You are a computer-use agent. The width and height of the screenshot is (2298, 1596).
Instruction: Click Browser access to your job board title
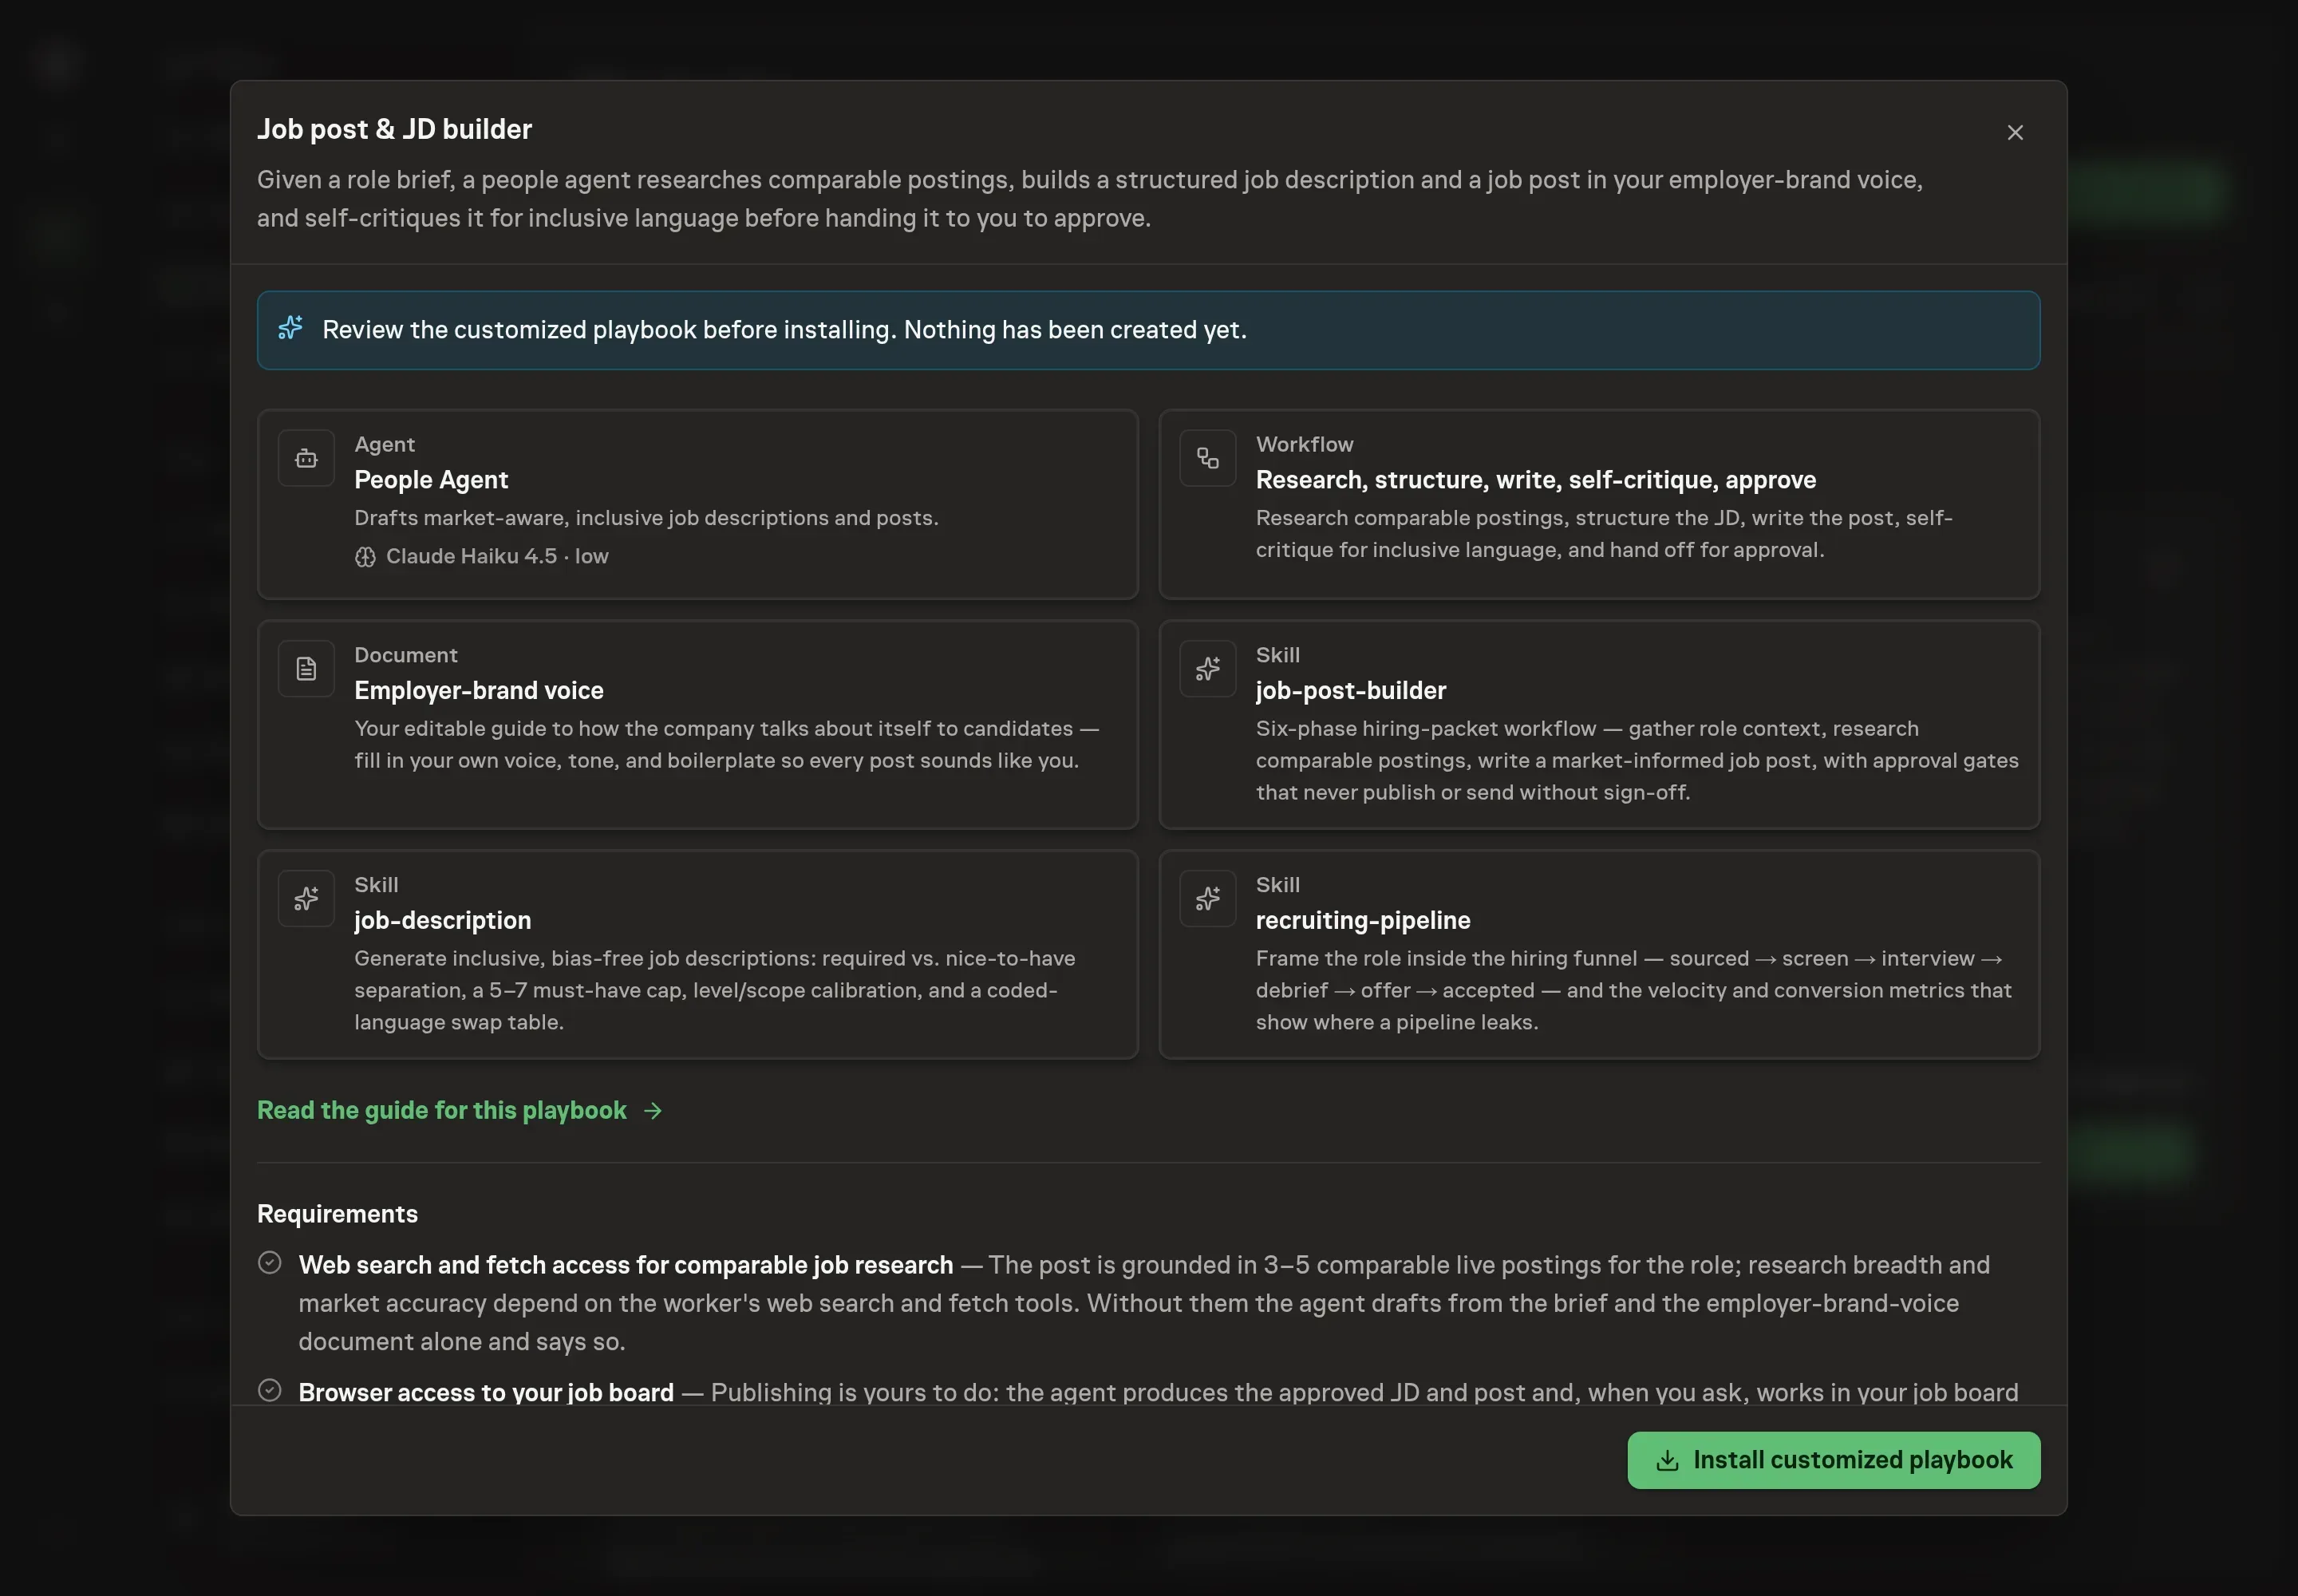(486, 1392)
